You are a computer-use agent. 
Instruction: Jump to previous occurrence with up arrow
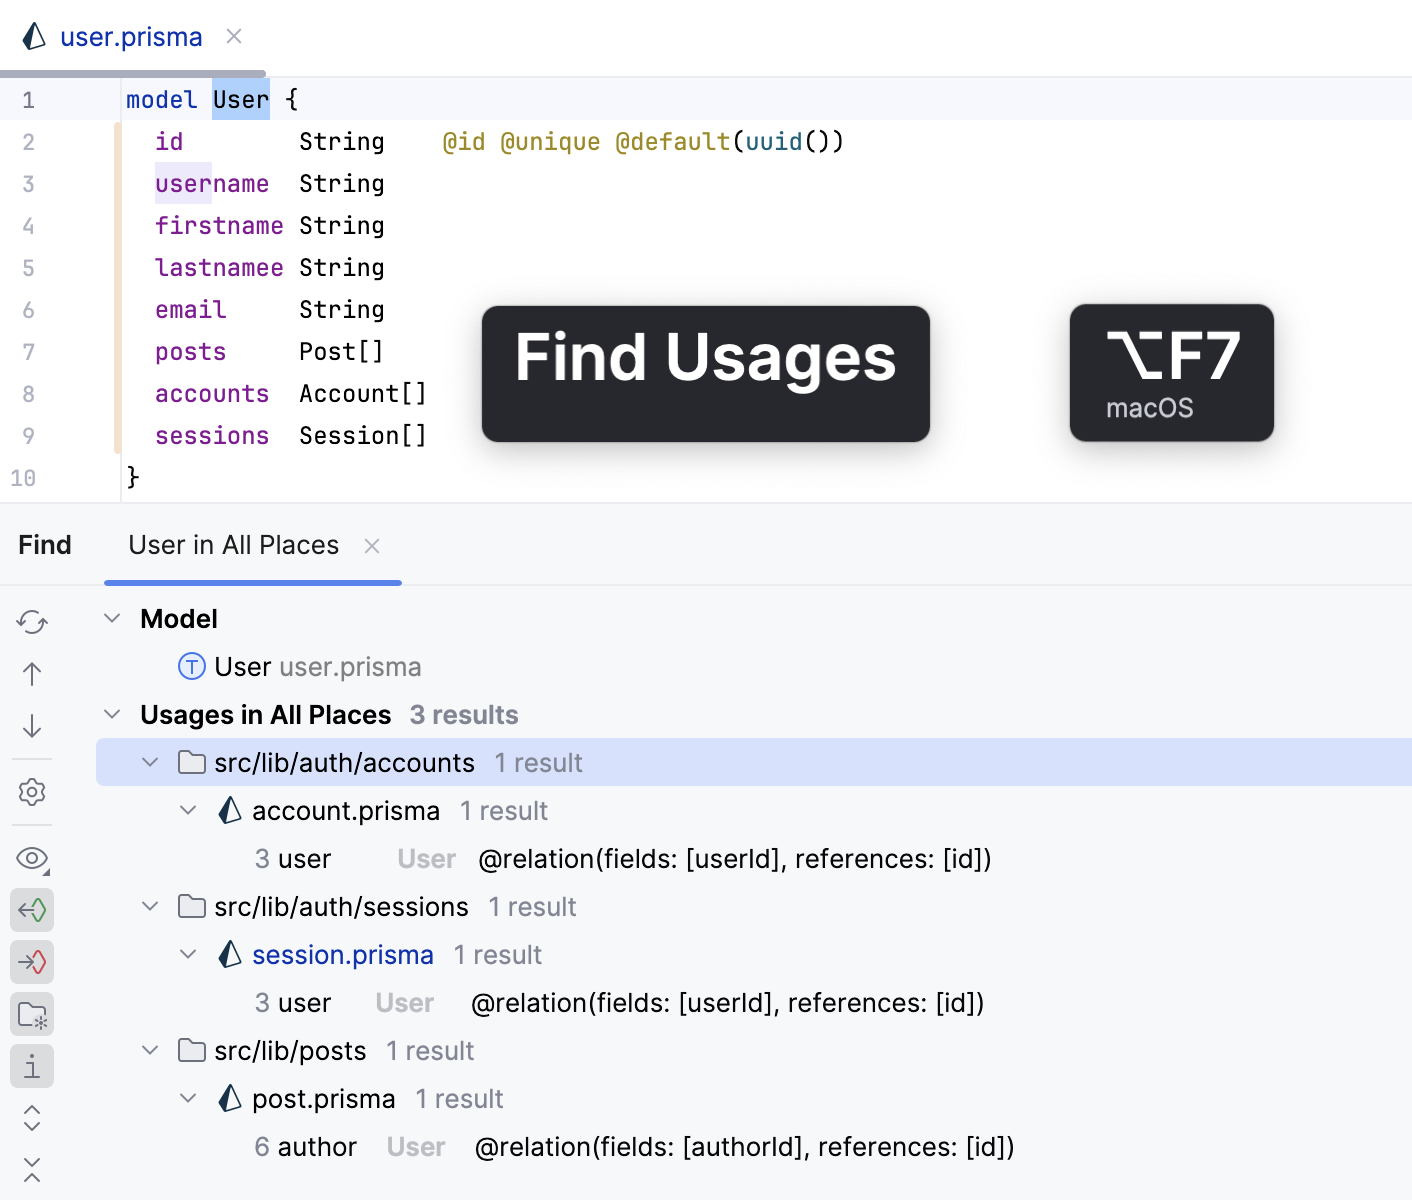click(x=31, y=673)
